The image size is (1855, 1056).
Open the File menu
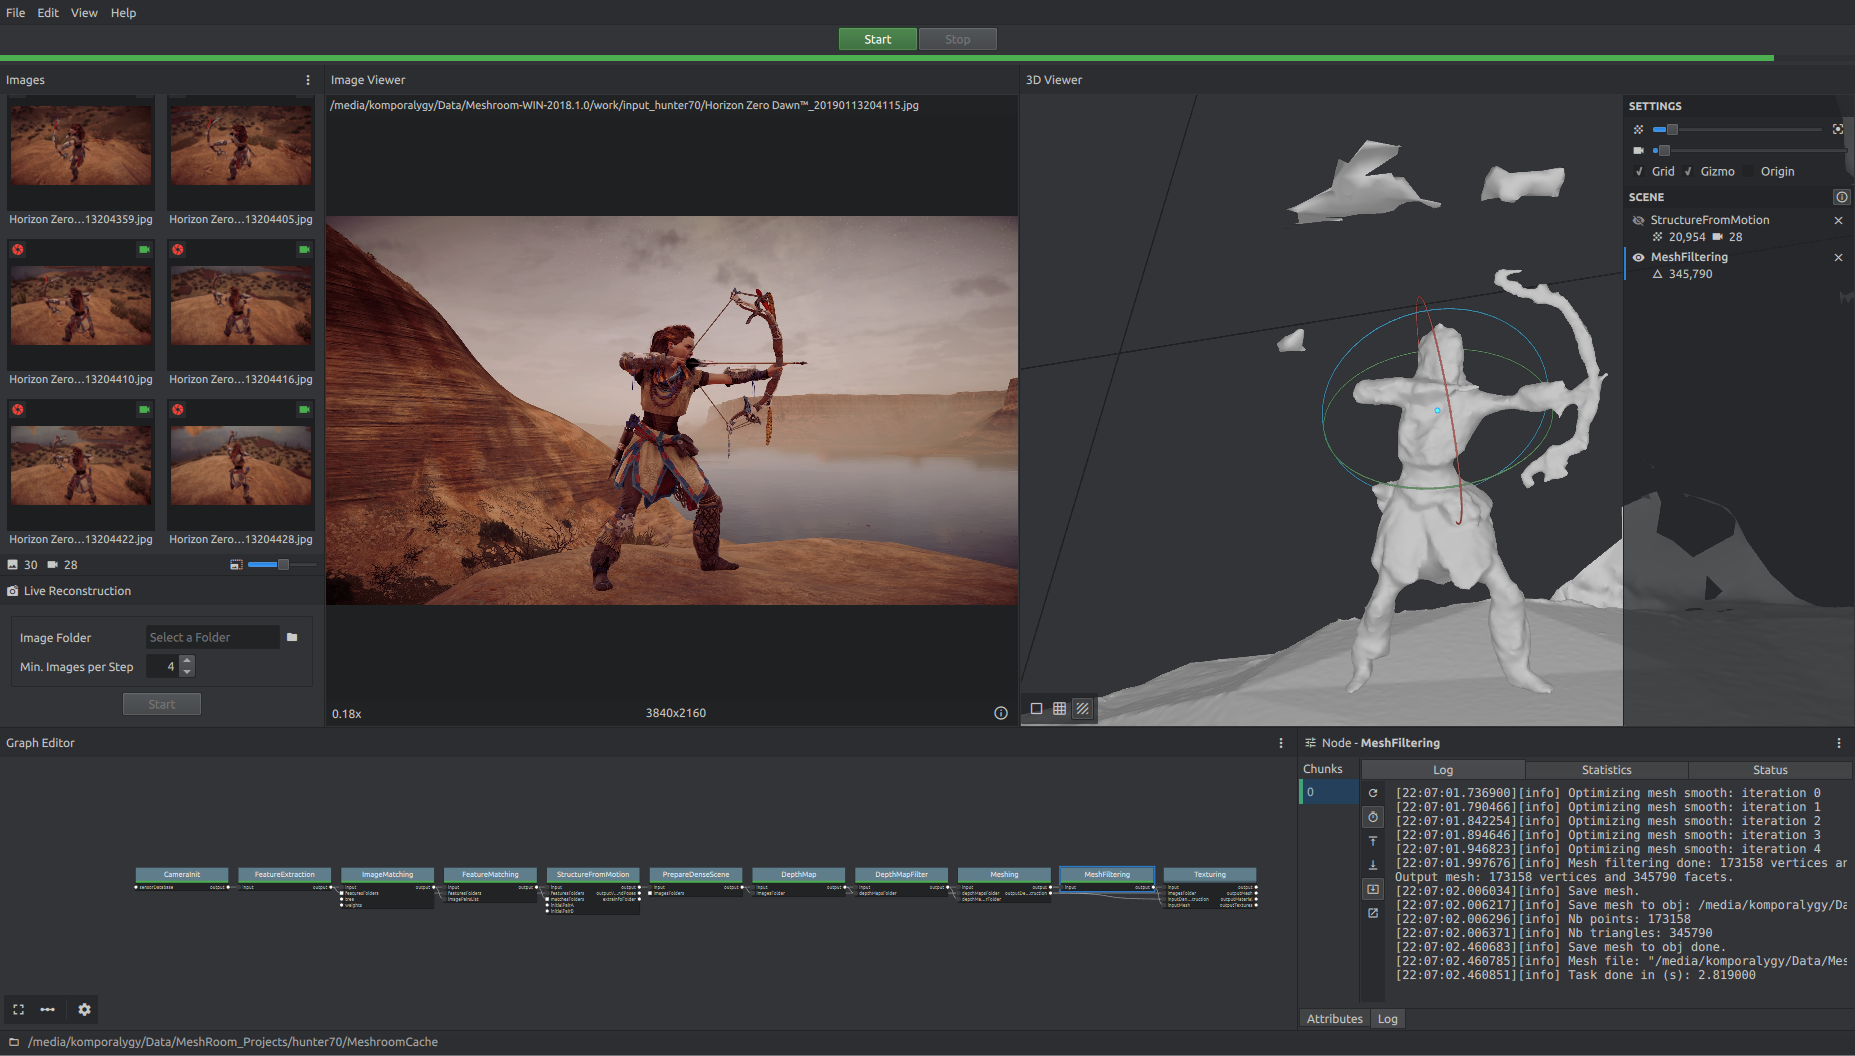[x=16, y=13]
